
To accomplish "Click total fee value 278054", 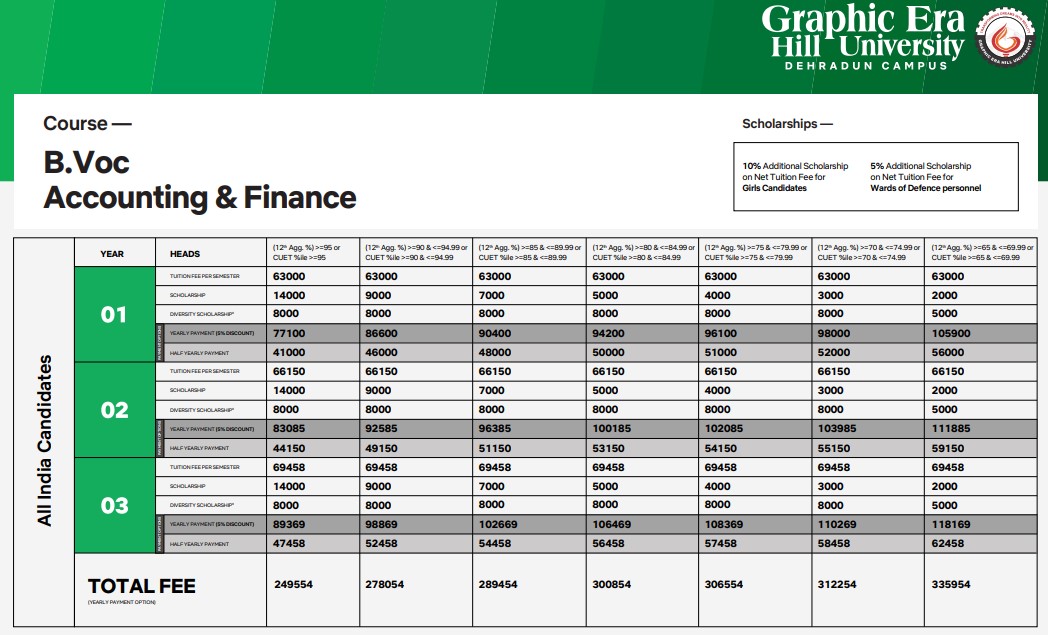I will click(384, 584).
